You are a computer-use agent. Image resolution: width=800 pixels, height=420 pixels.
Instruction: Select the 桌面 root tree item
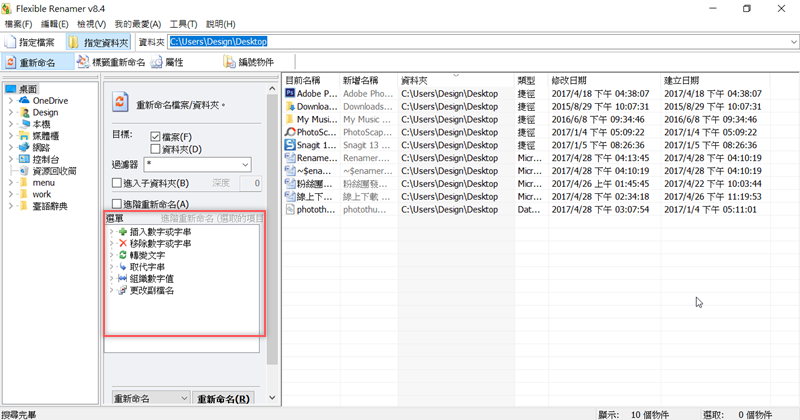click(x=28, y=89)
